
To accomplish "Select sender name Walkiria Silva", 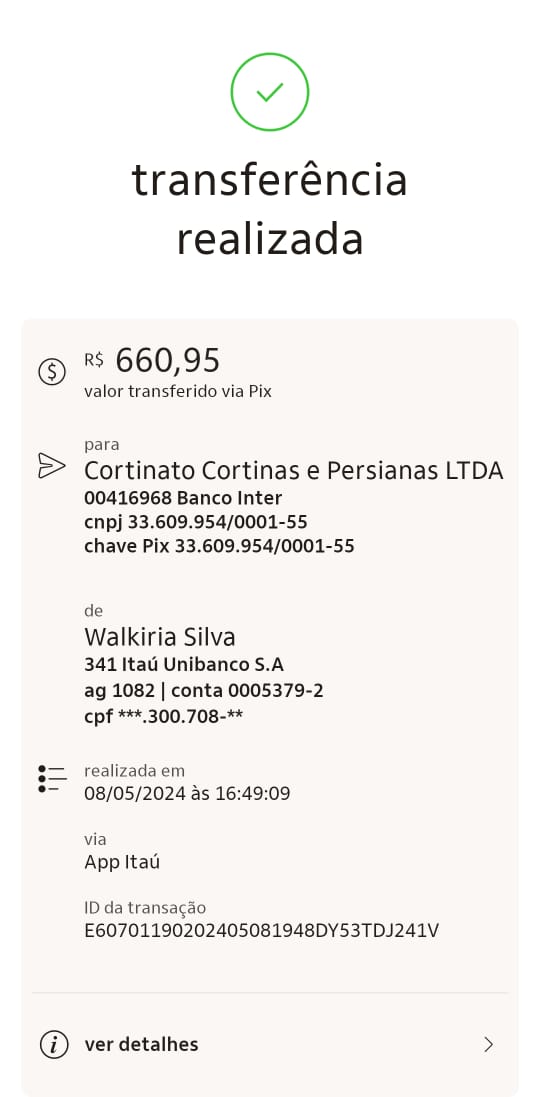I will pos(159,637).
